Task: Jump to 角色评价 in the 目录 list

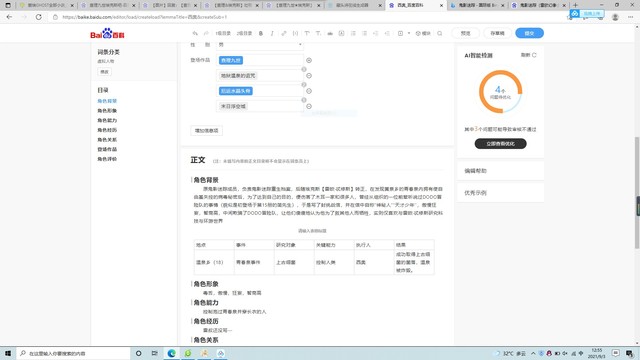Action: click(107, 159)
